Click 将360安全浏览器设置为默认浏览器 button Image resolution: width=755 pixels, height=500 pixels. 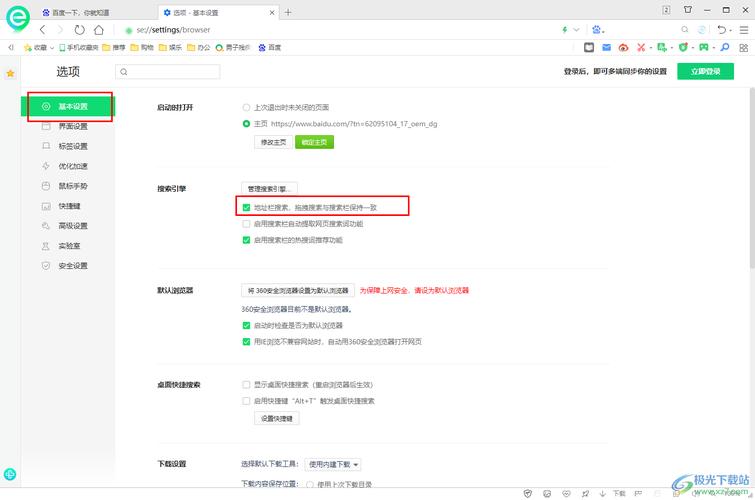tap(298, 290)
